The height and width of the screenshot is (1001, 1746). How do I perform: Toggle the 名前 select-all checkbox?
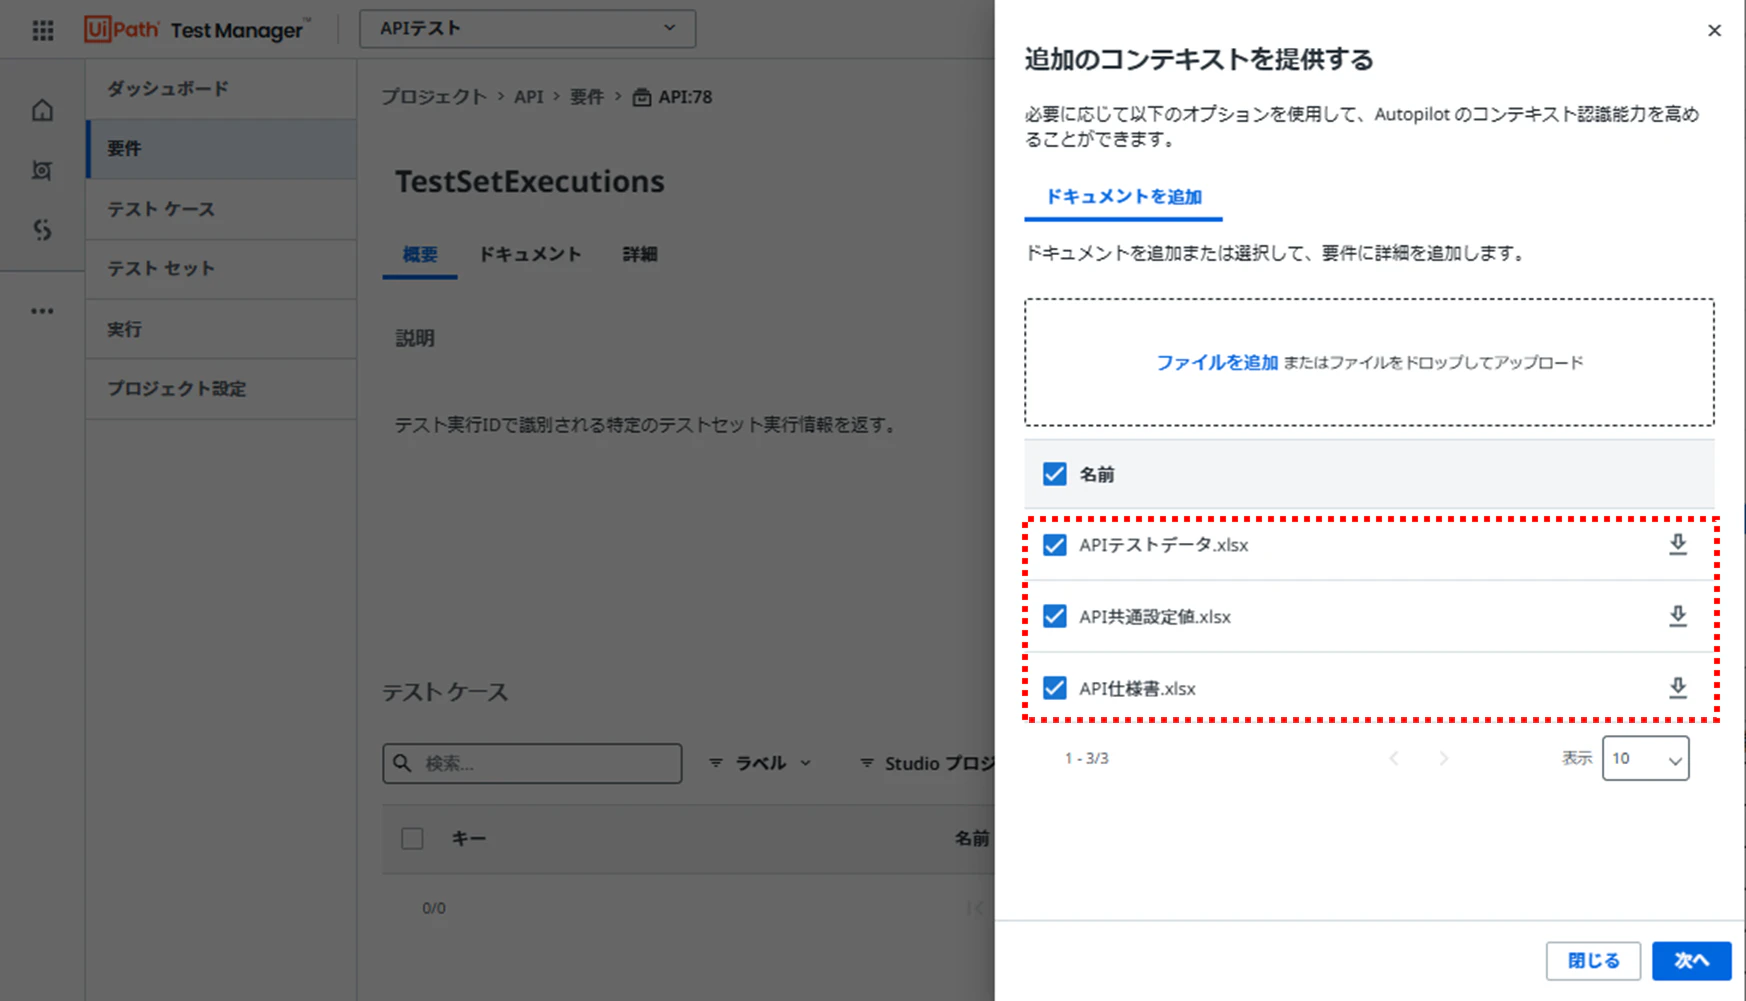point(1054,474)
